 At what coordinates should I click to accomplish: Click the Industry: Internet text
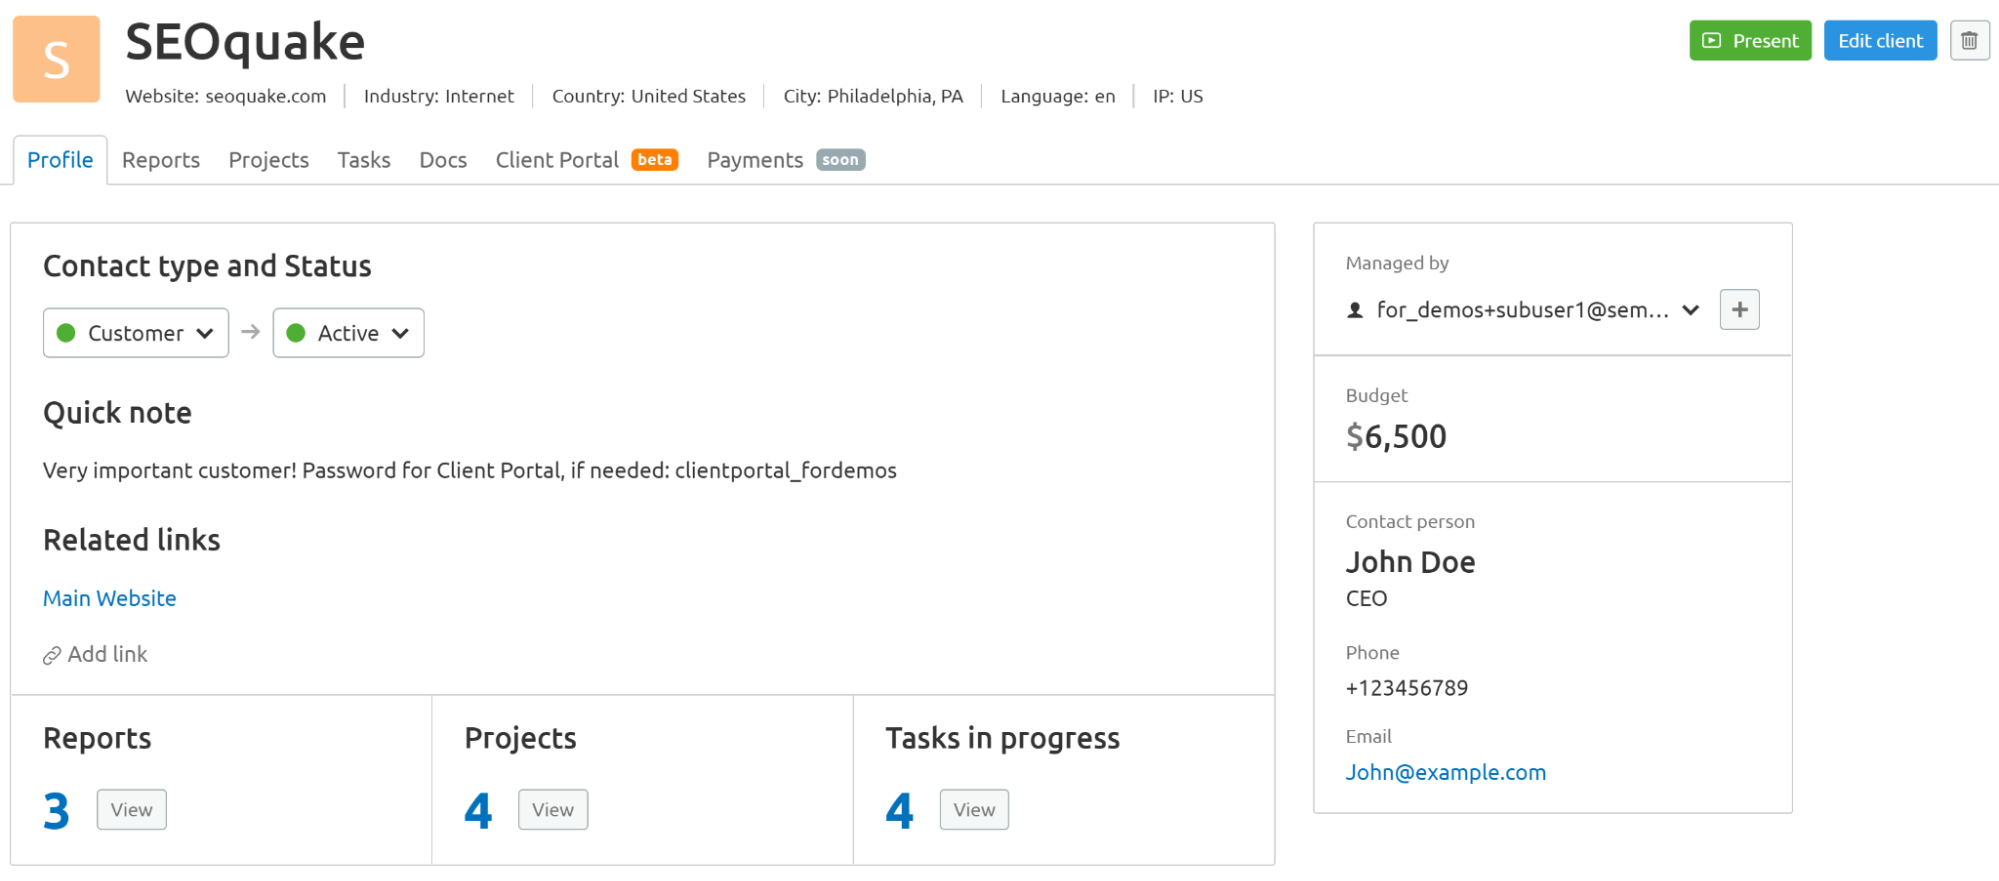click(x=439, y=96)
